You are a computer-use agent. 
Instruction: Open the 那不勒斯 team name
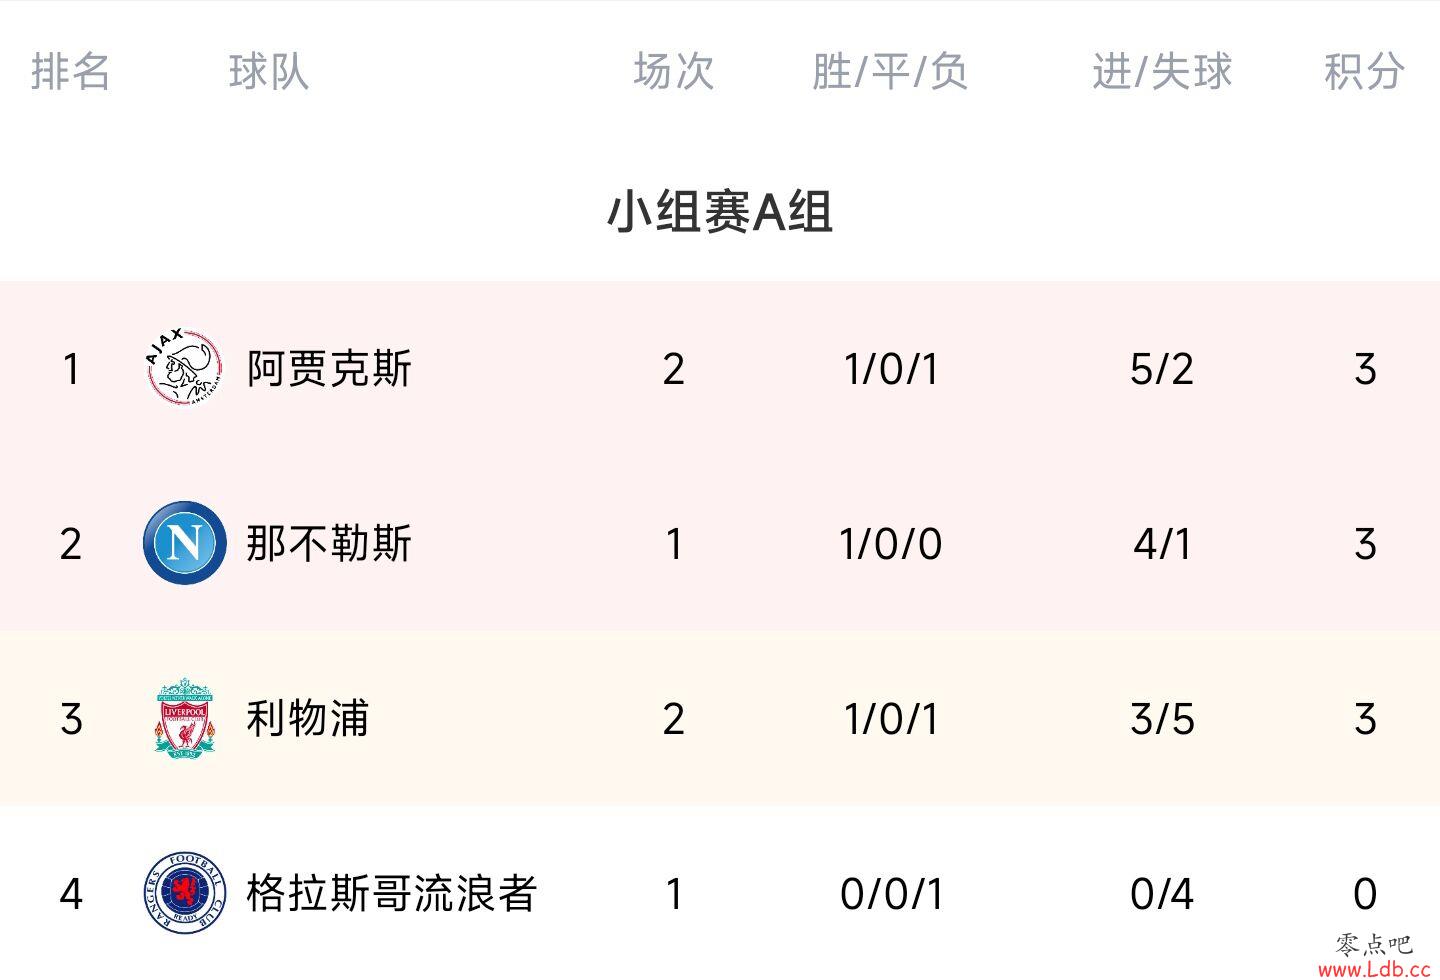[329, 543]
